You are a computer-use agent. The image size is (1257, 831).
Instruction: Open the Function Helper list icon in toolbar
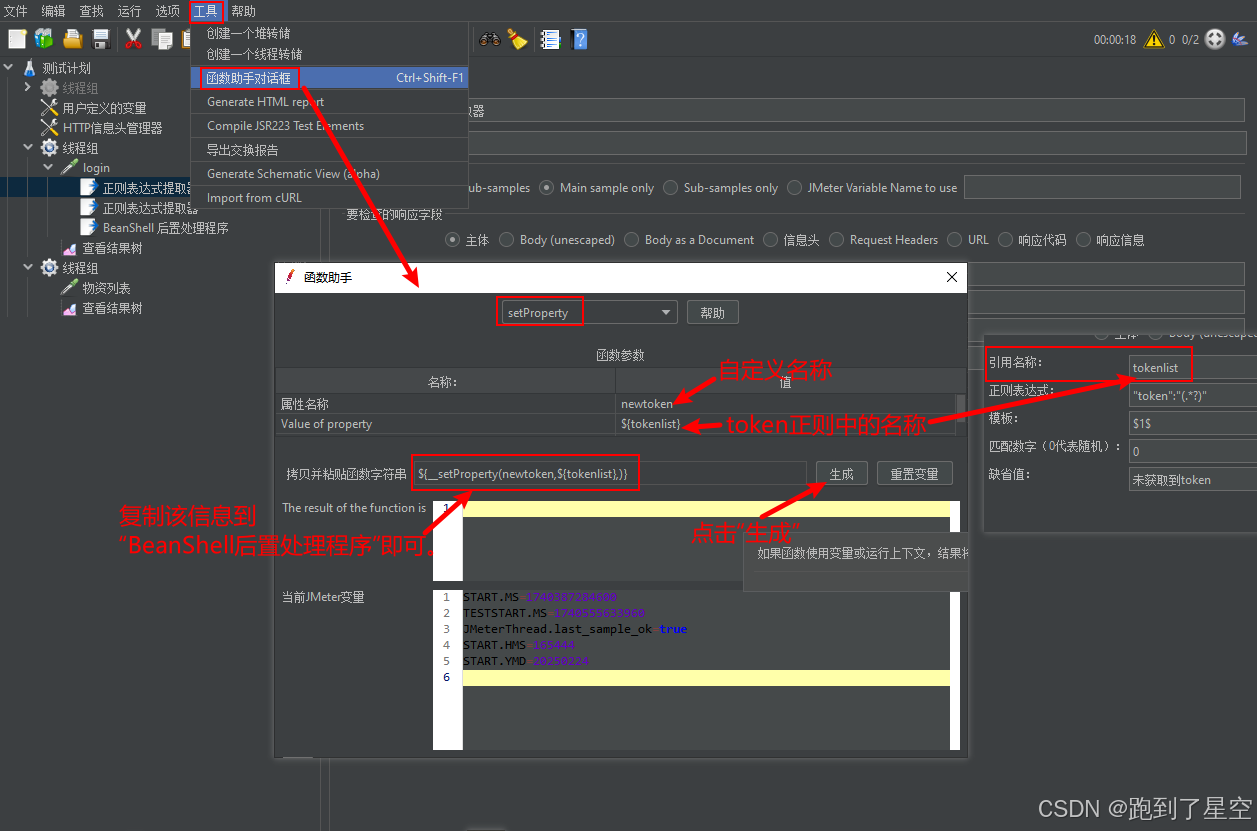[x=550, y=39]
